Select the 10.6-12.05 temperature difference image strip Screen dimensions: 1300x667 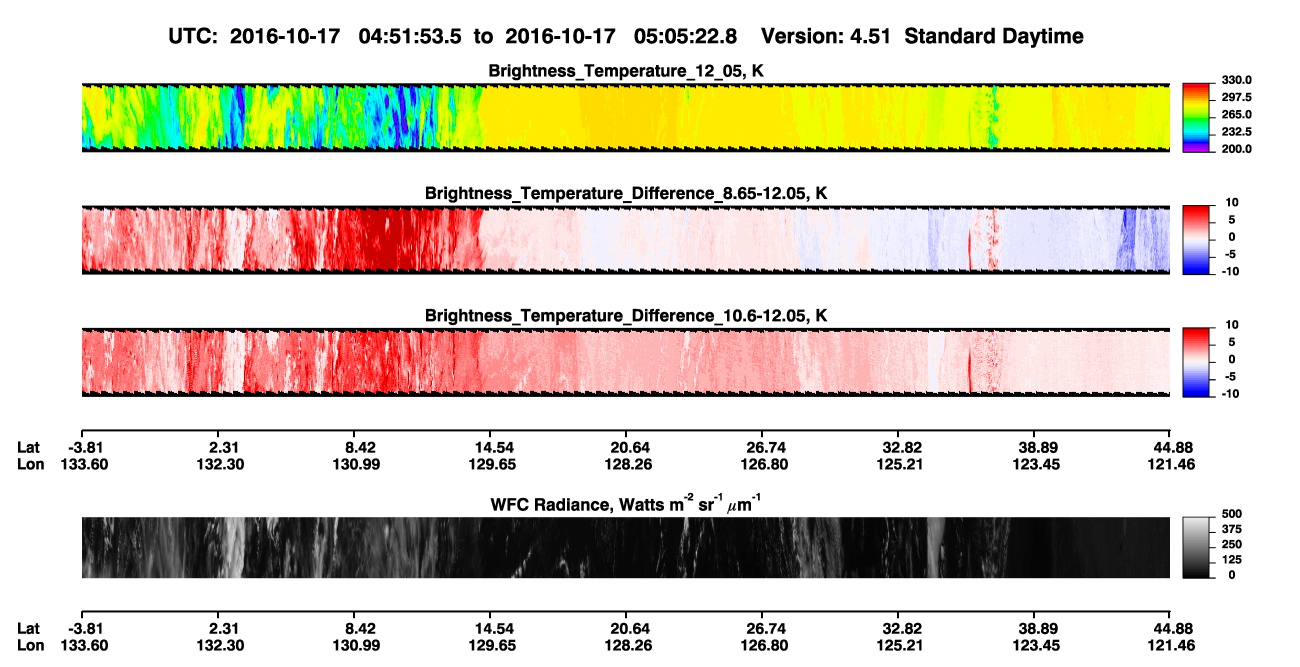coord(625,363)
